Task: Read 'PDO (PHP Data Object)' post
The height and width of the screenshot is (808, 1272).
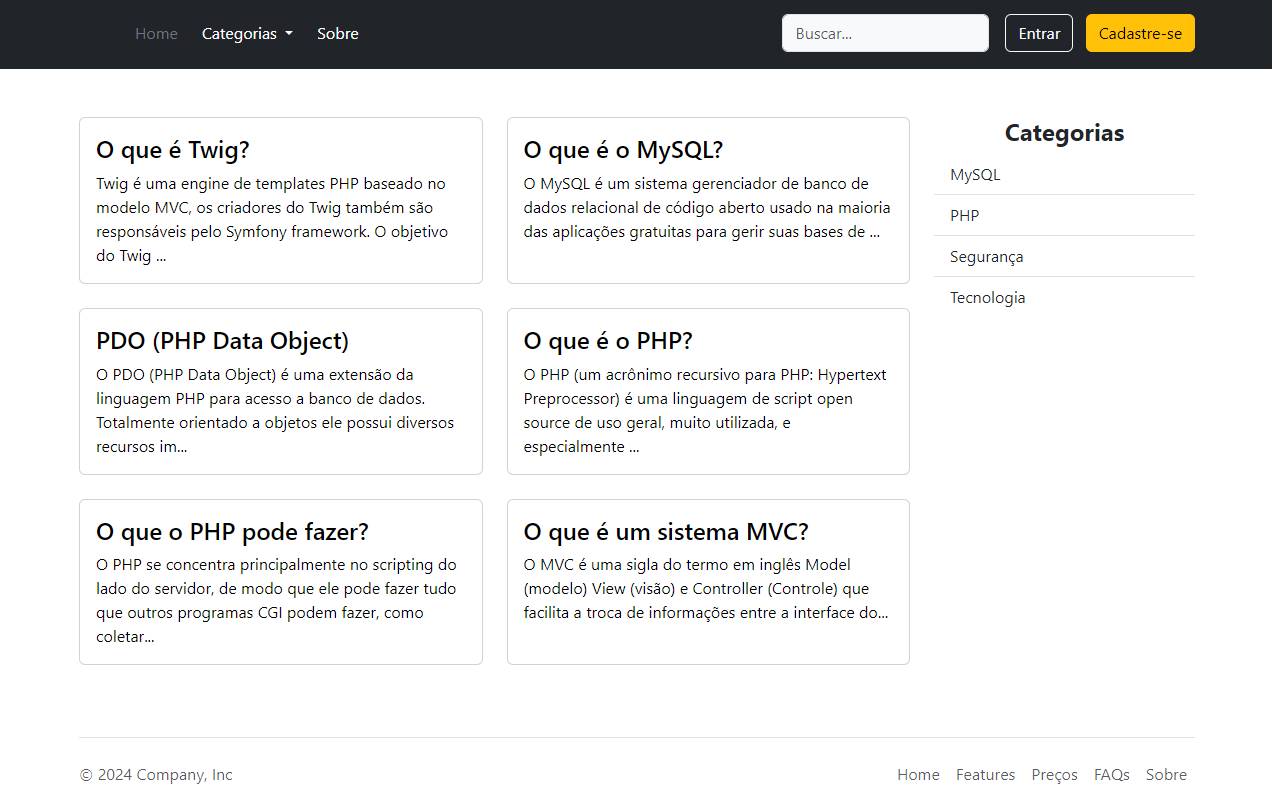Action: pyautogui.click(x=222, y=341)
